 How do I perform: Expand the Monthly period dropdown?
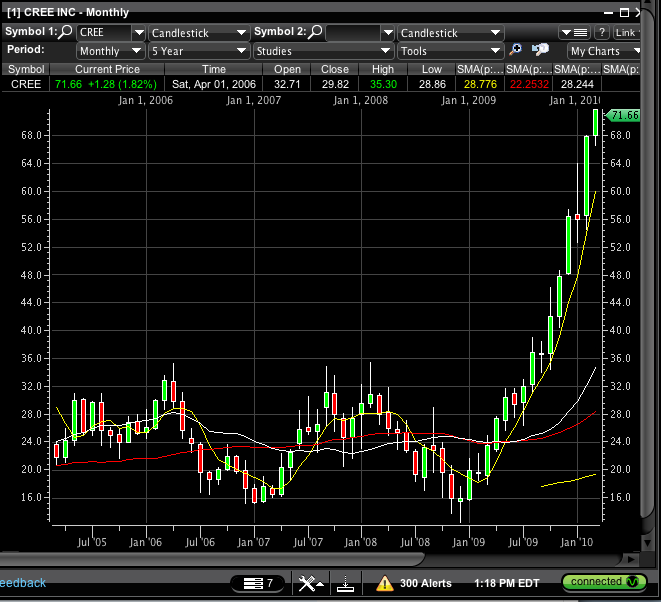[111, 51]
